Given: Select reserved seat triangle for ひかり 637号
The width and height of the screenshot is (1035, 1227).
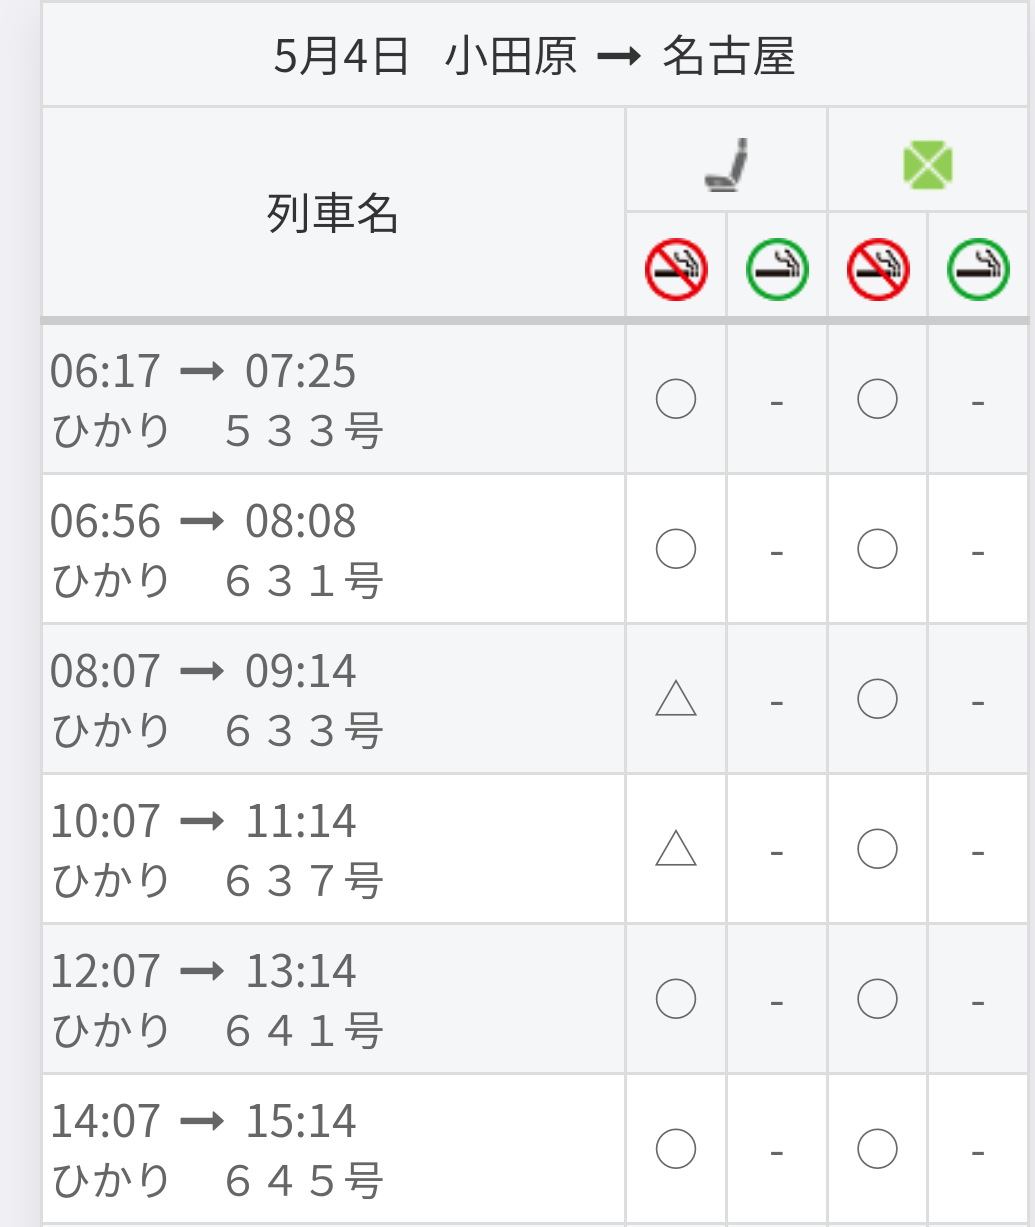Looking at the screenshot, I should (676, 848).
